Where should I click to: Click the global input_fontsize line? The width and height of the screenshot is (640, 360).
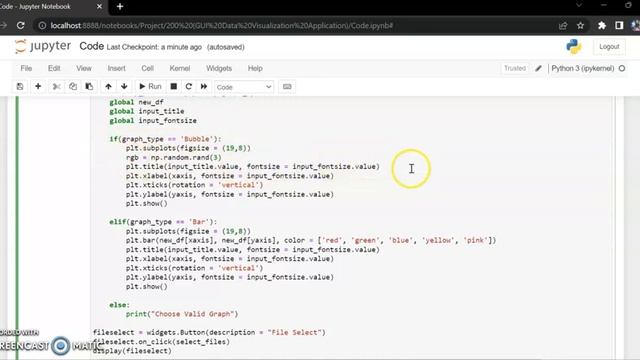click(153, 120)
